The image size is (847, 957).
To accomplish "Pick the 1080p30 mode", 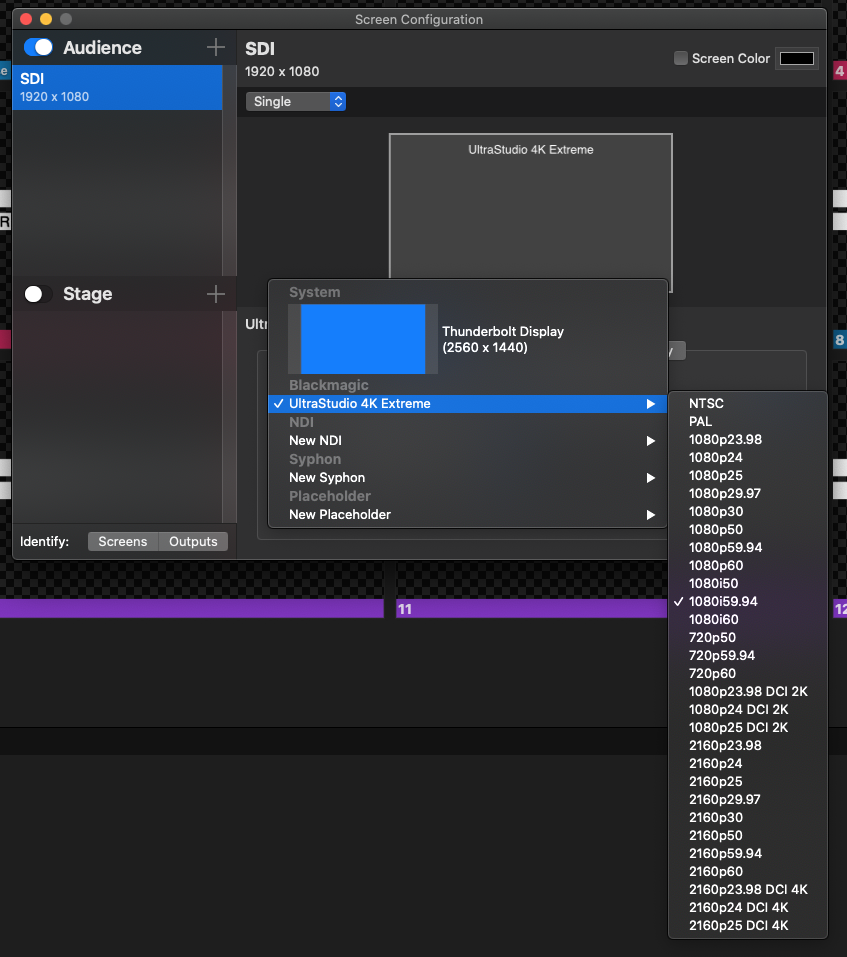I will [x=748, y=511].
